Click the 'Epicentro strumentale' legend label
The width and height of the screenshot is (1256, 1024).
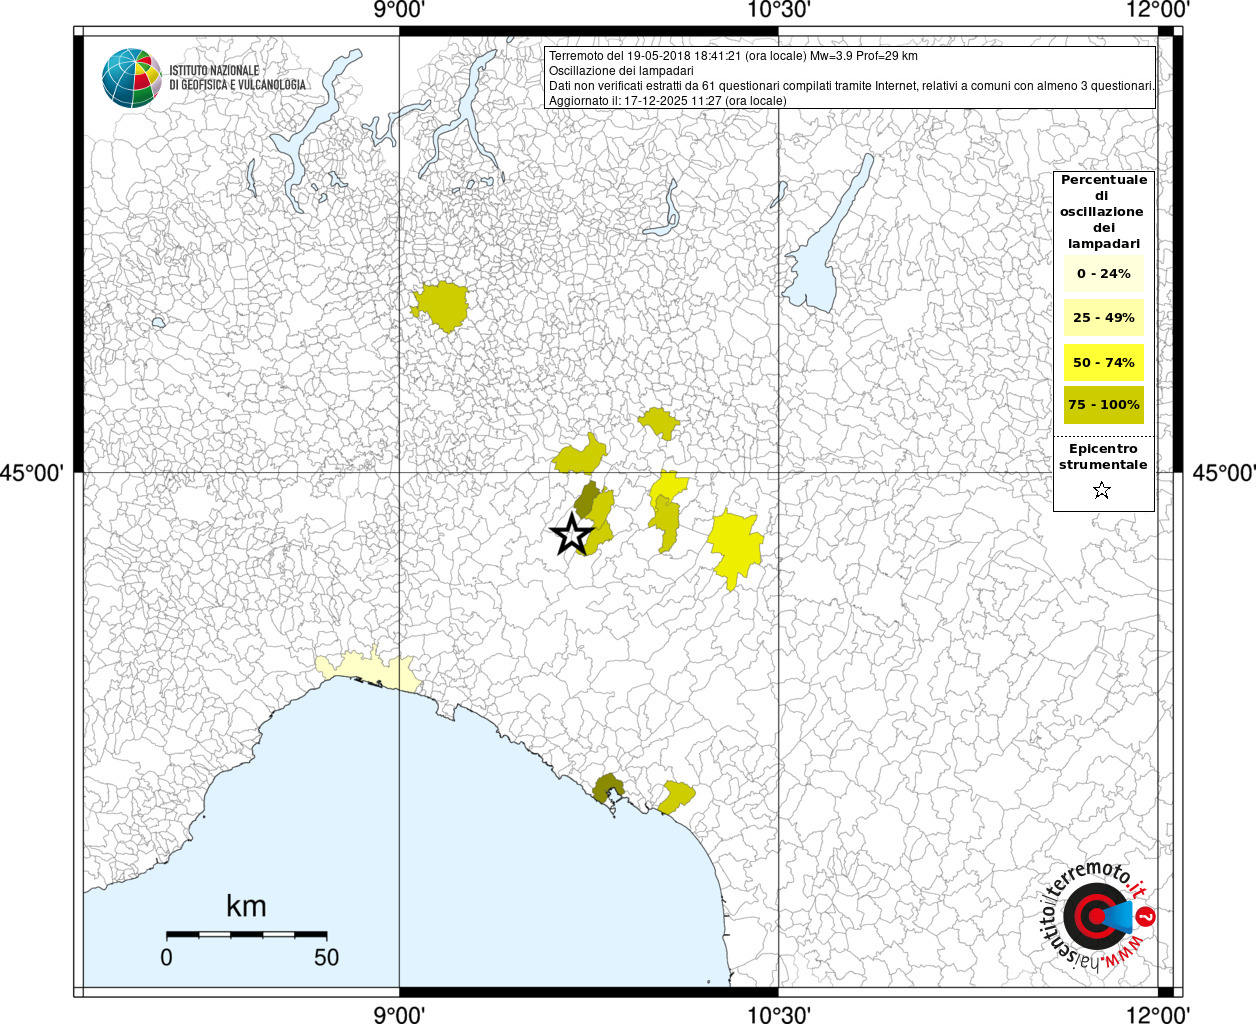pos(1103,457)
